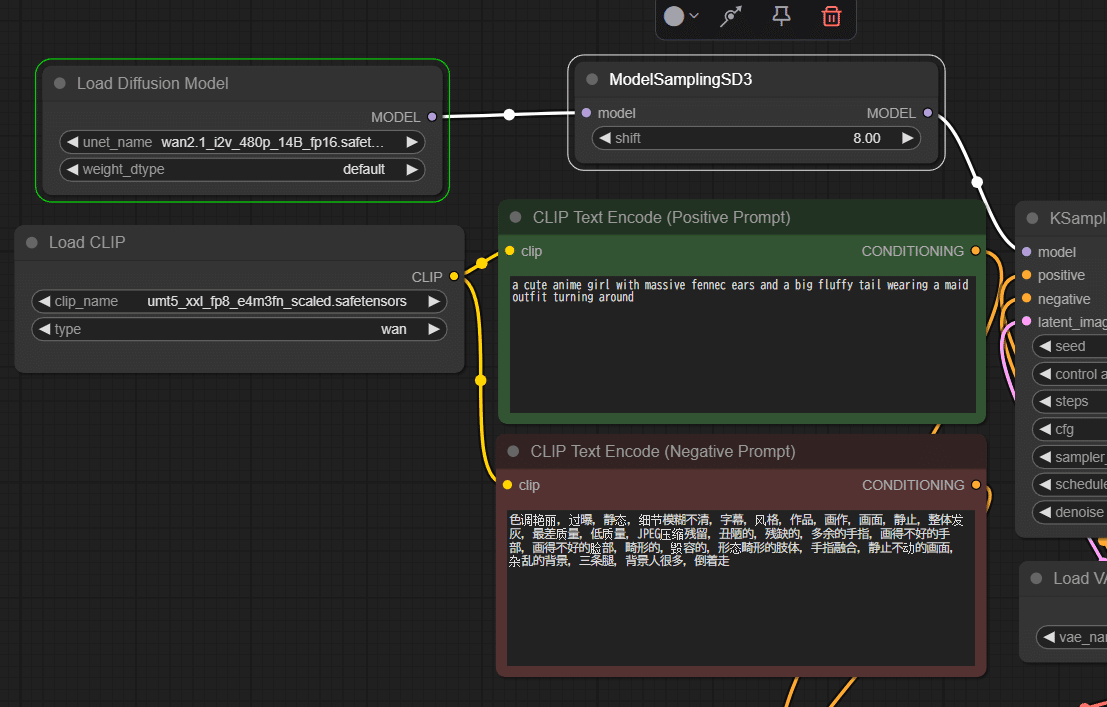Open the type wan dropdown

pos(239,329)
